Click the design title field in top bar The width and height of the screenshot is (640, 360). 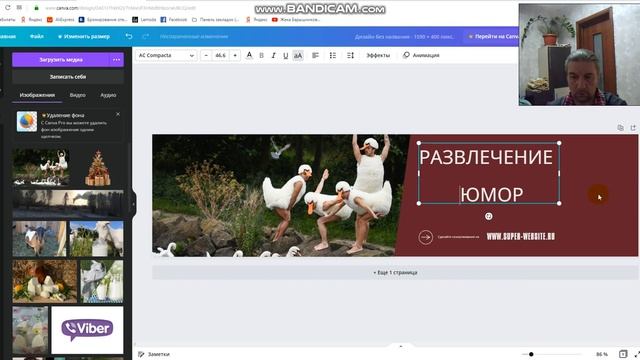click(x=404, y=37)
